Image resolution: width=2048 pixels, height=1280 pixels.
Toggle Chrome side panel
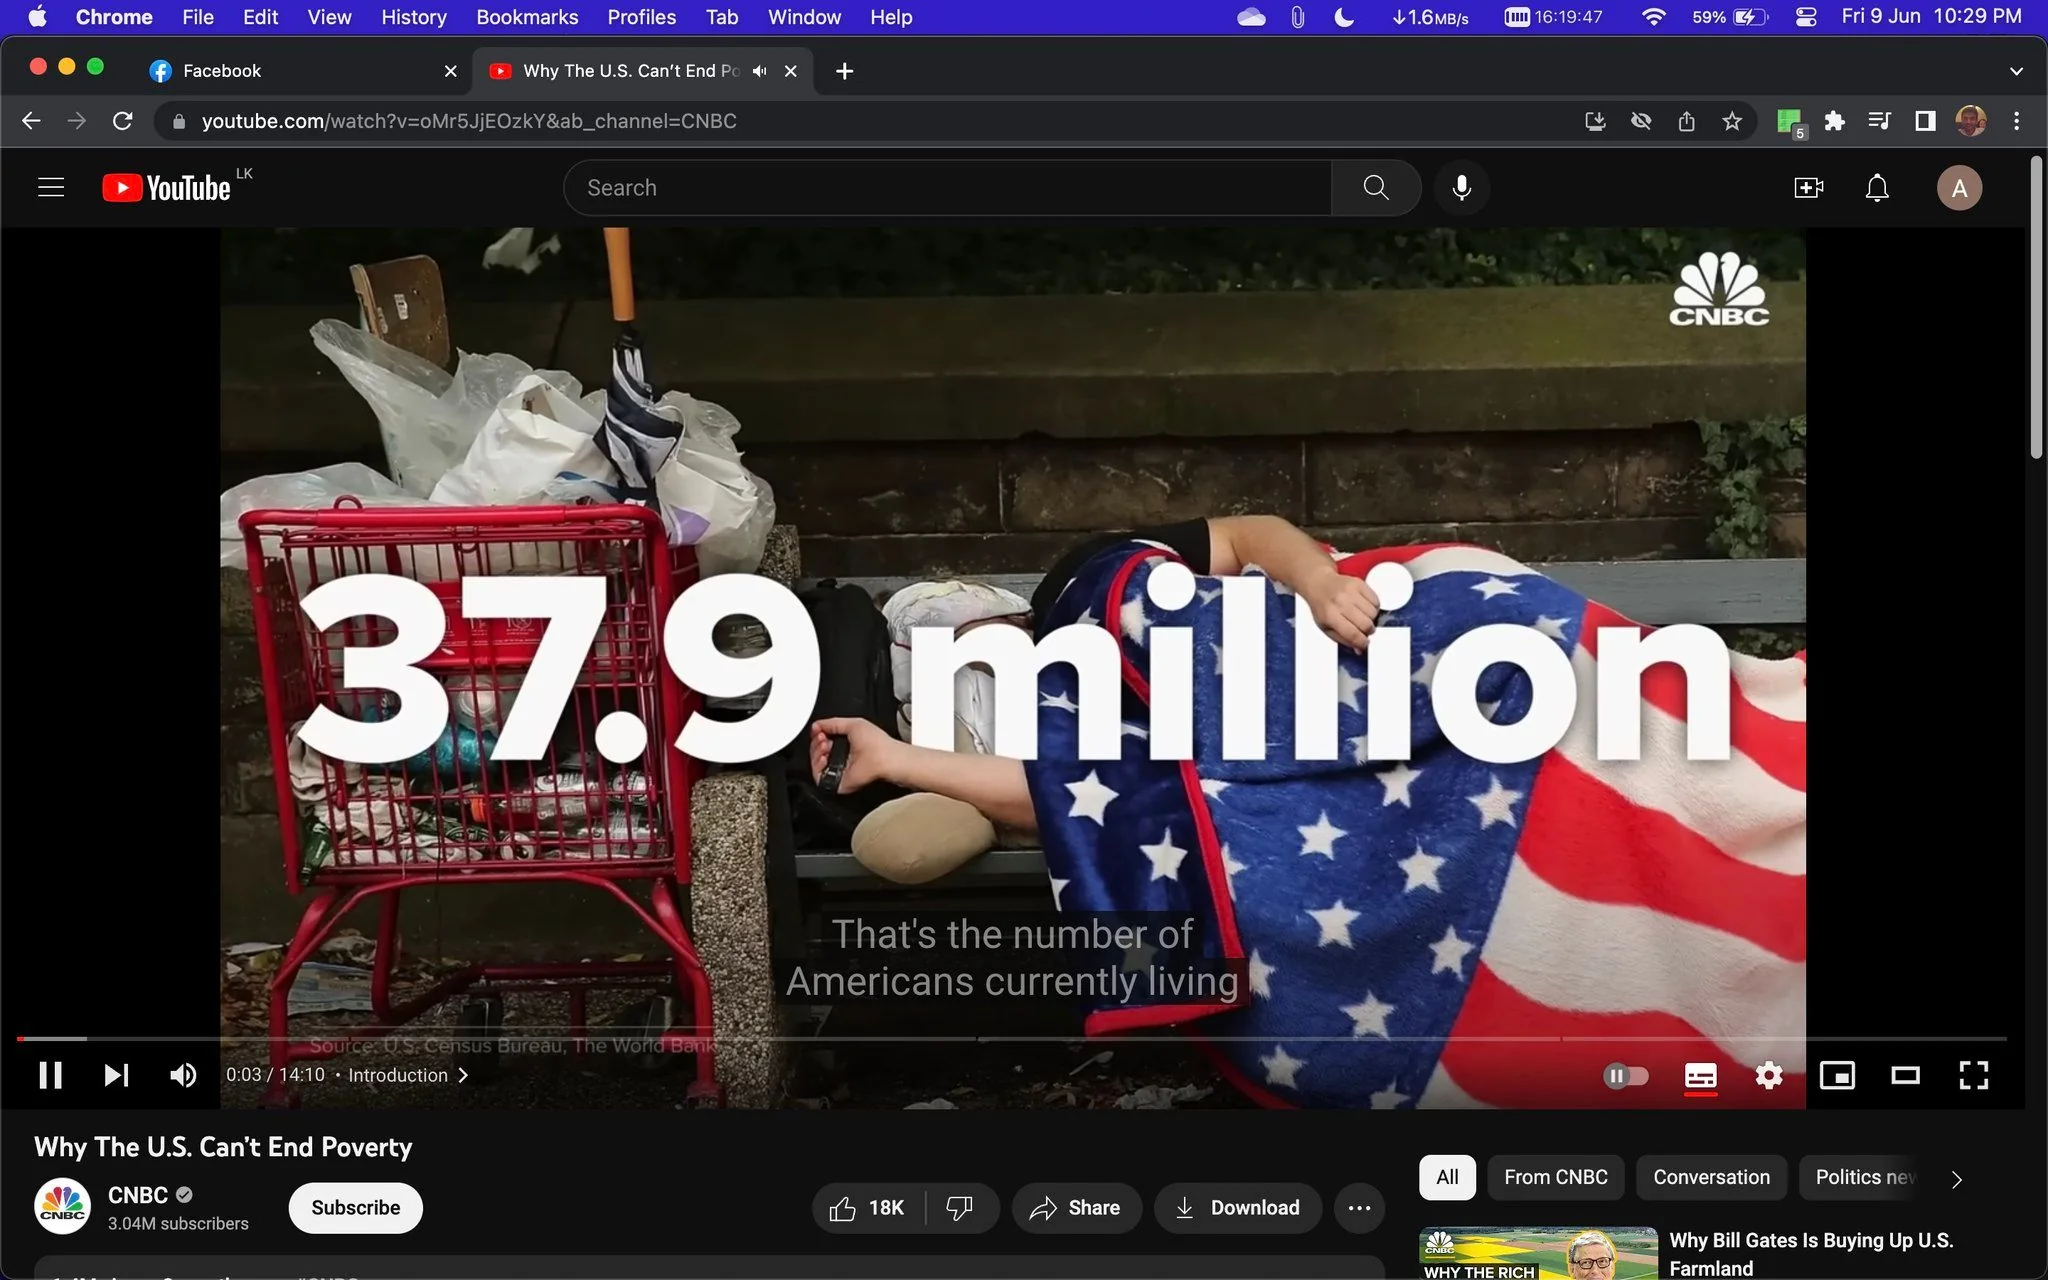[1925, 121]
